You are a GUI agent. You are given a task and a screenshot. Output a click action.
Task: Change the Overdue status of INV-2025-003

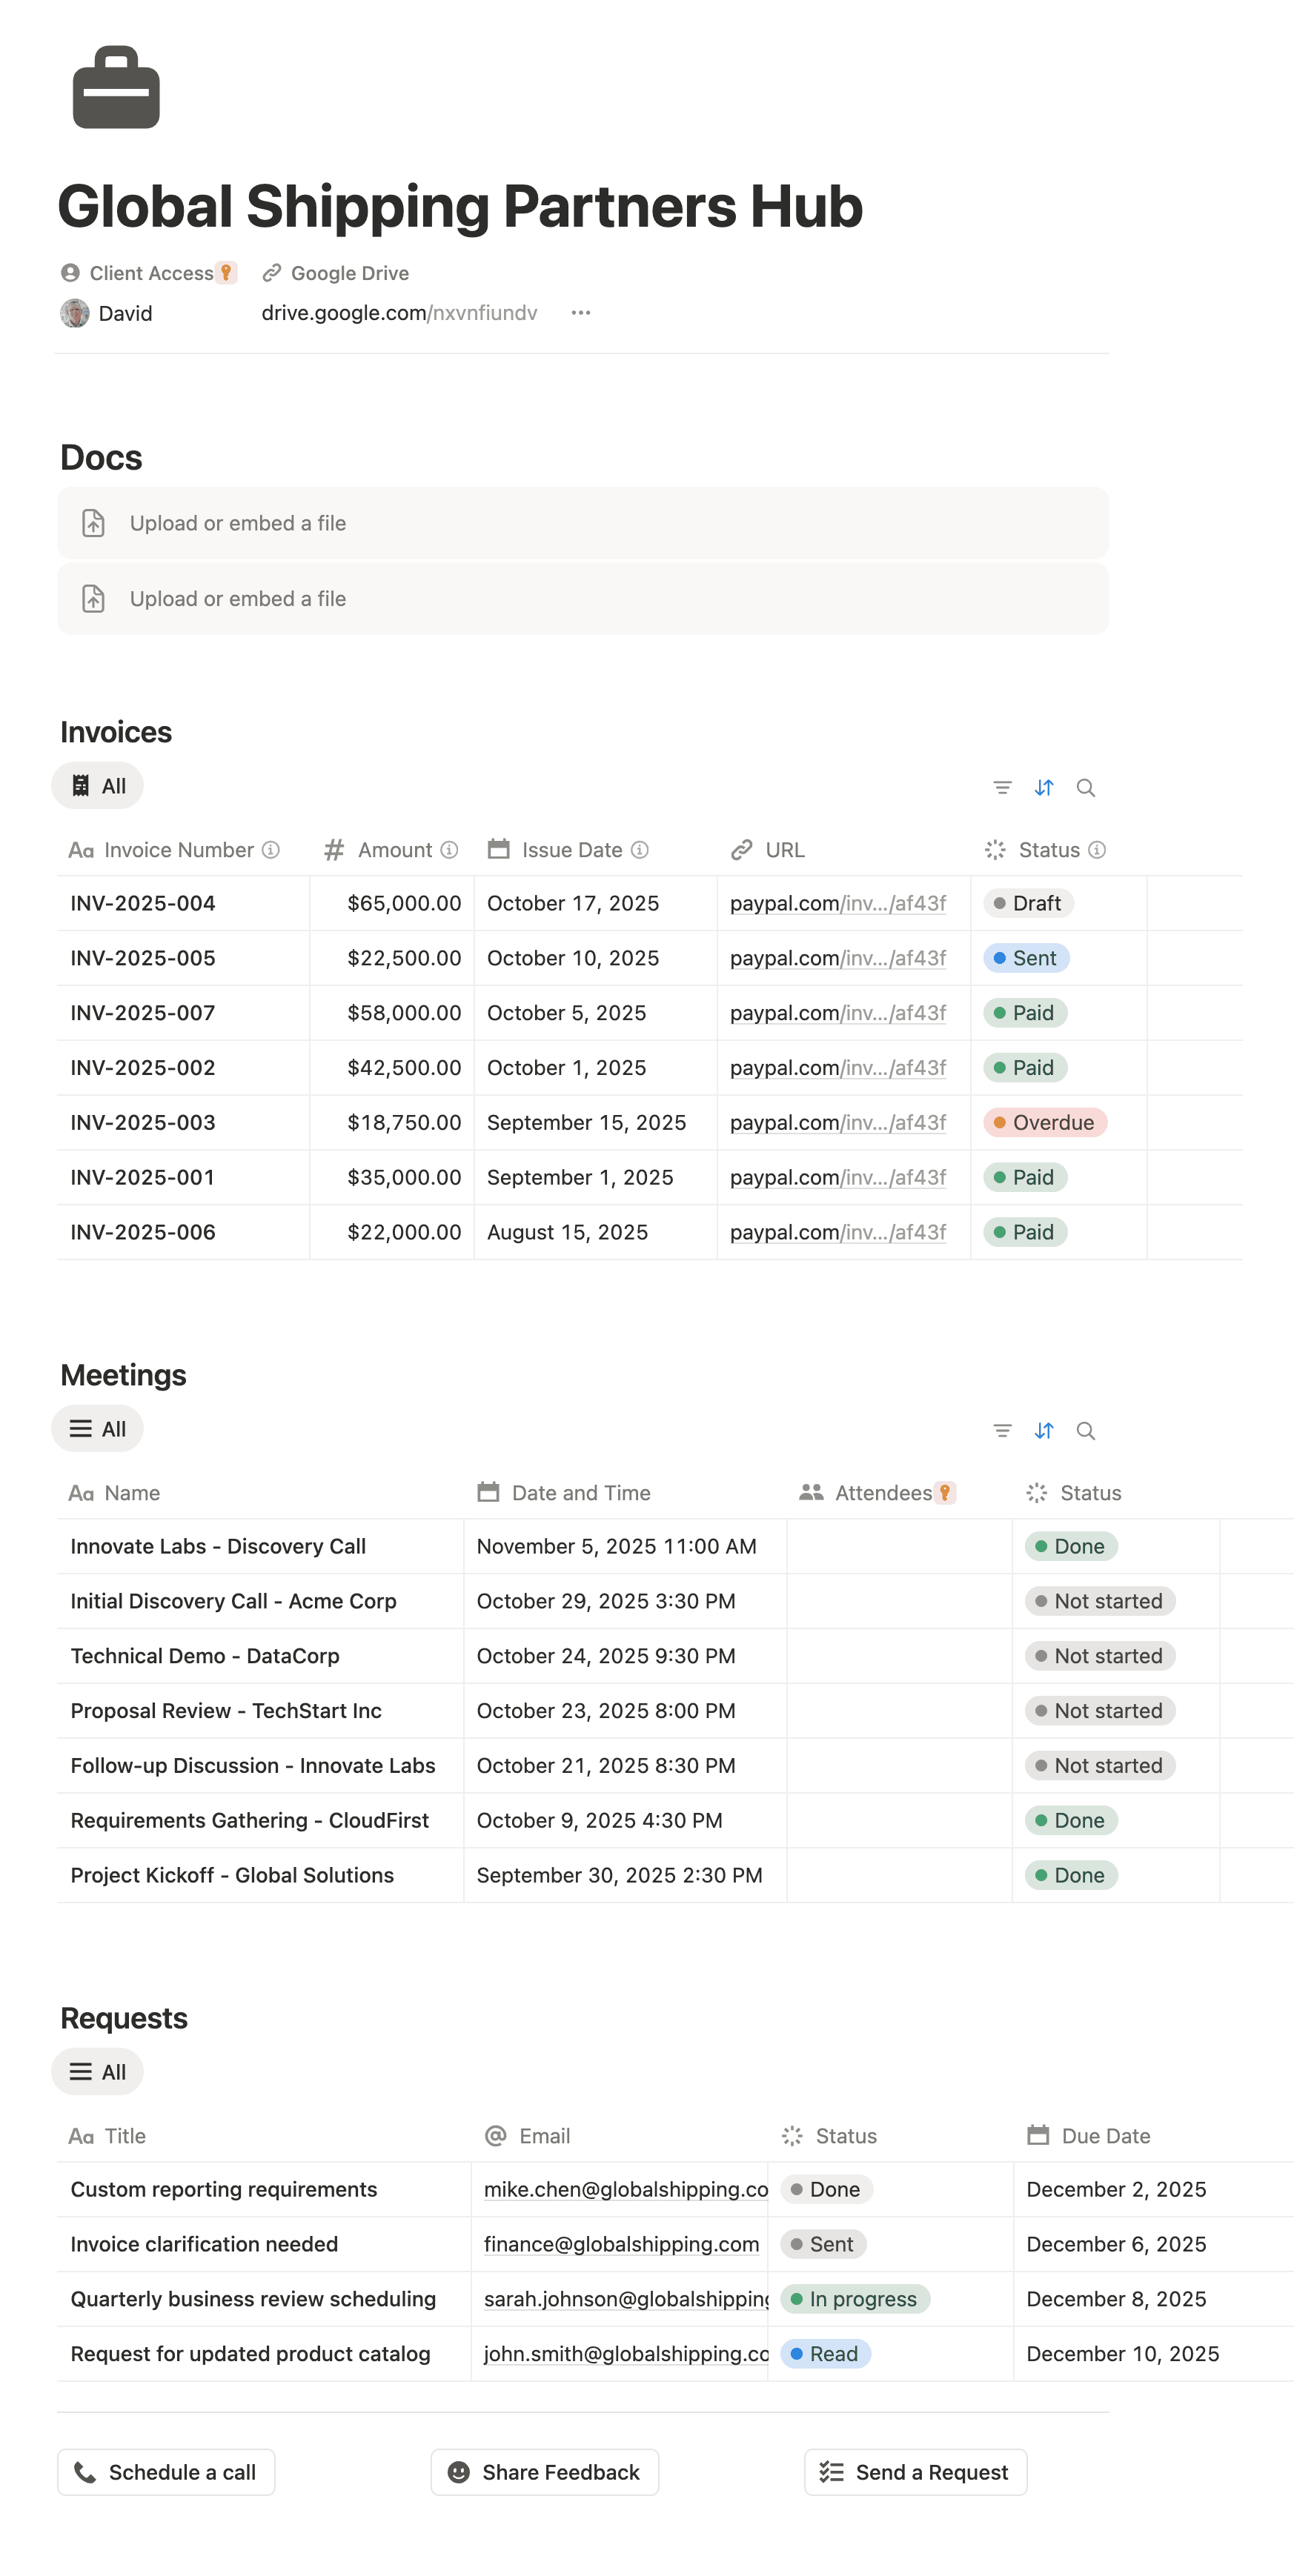1045,1122
